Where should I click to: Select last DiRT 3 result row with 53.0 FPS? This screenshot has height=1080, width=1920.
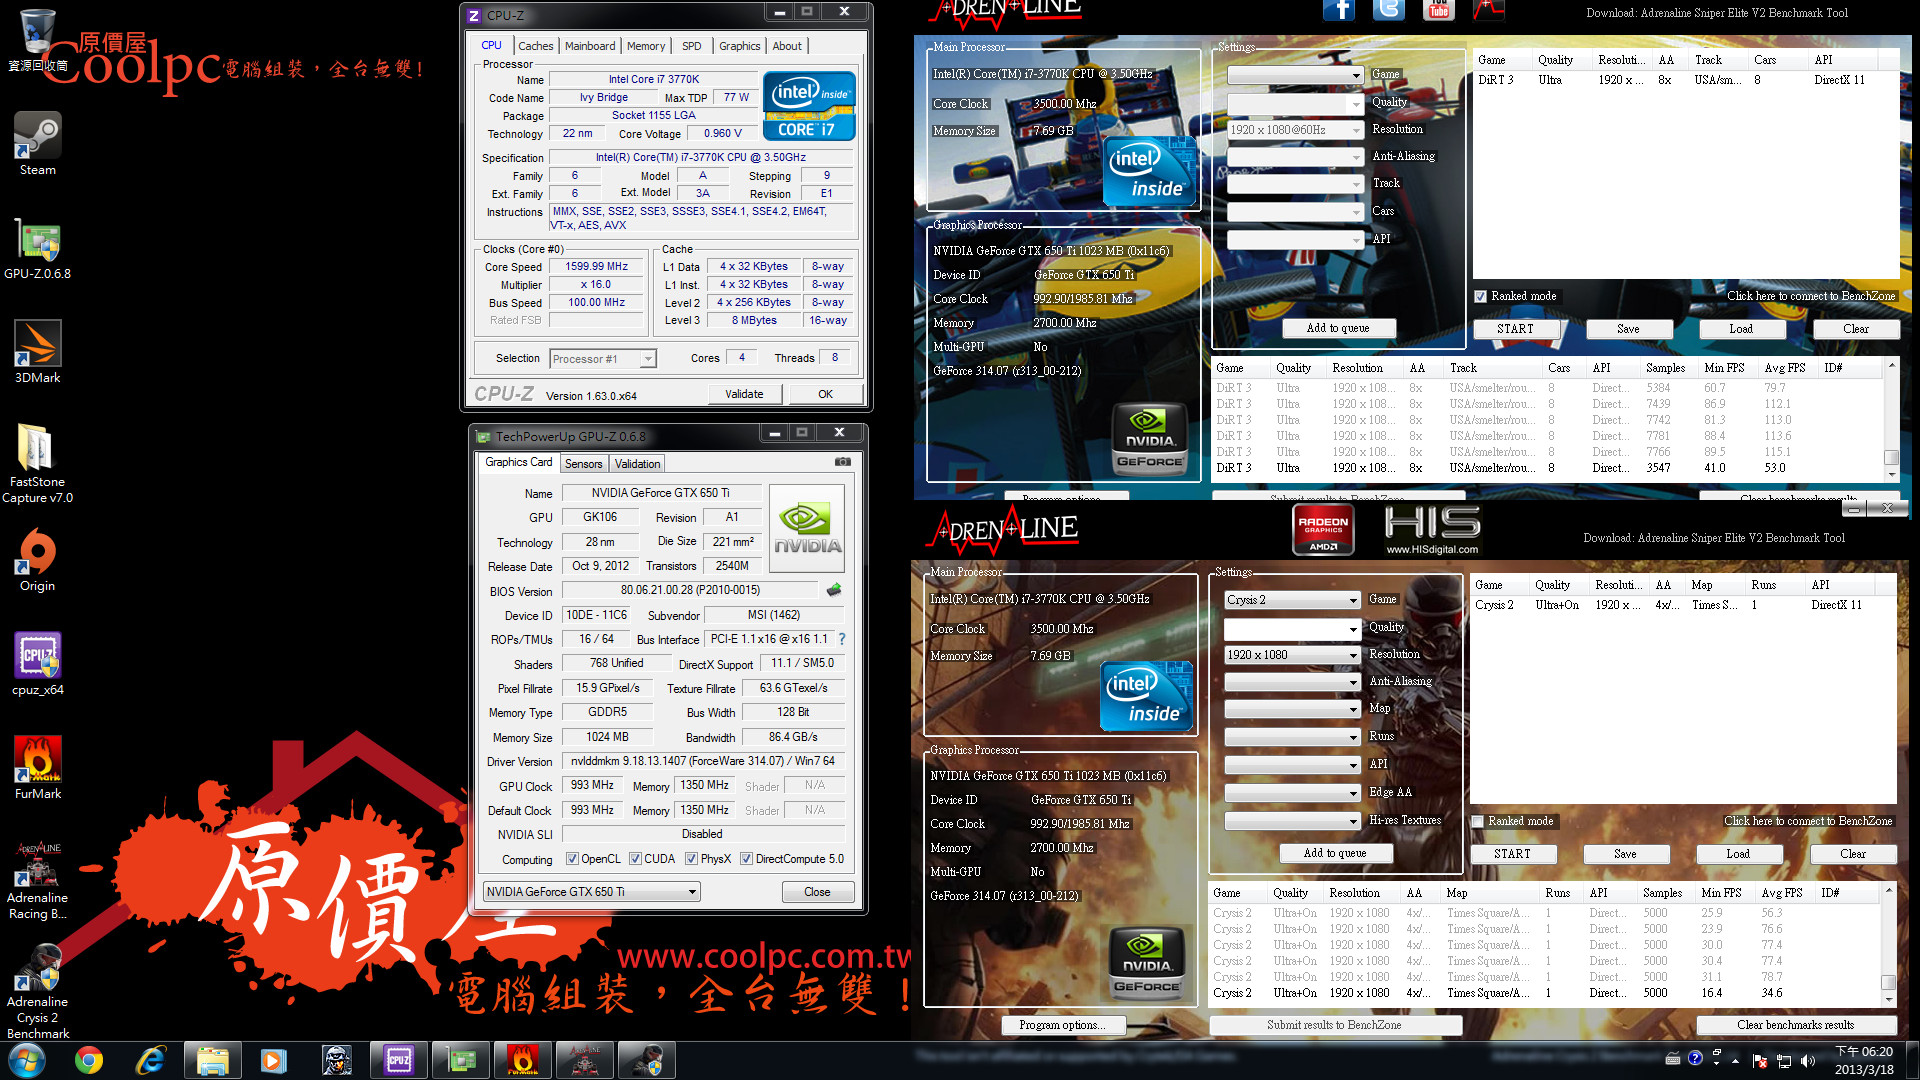[1546, 468]
